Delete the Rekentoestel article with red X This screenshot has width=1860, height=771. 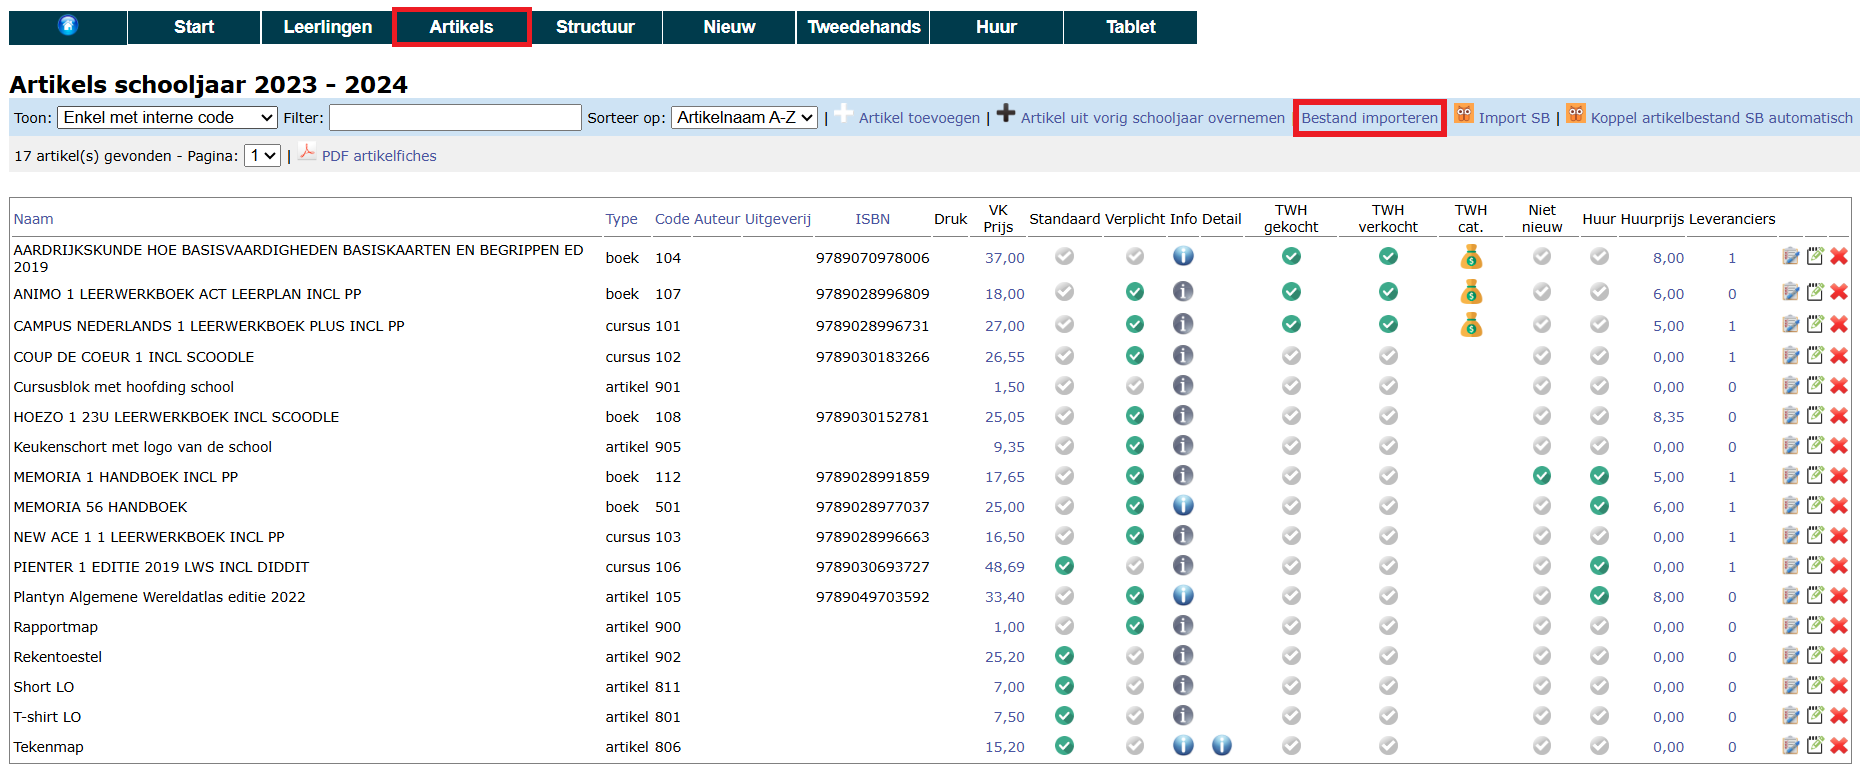pos(1839,655)
